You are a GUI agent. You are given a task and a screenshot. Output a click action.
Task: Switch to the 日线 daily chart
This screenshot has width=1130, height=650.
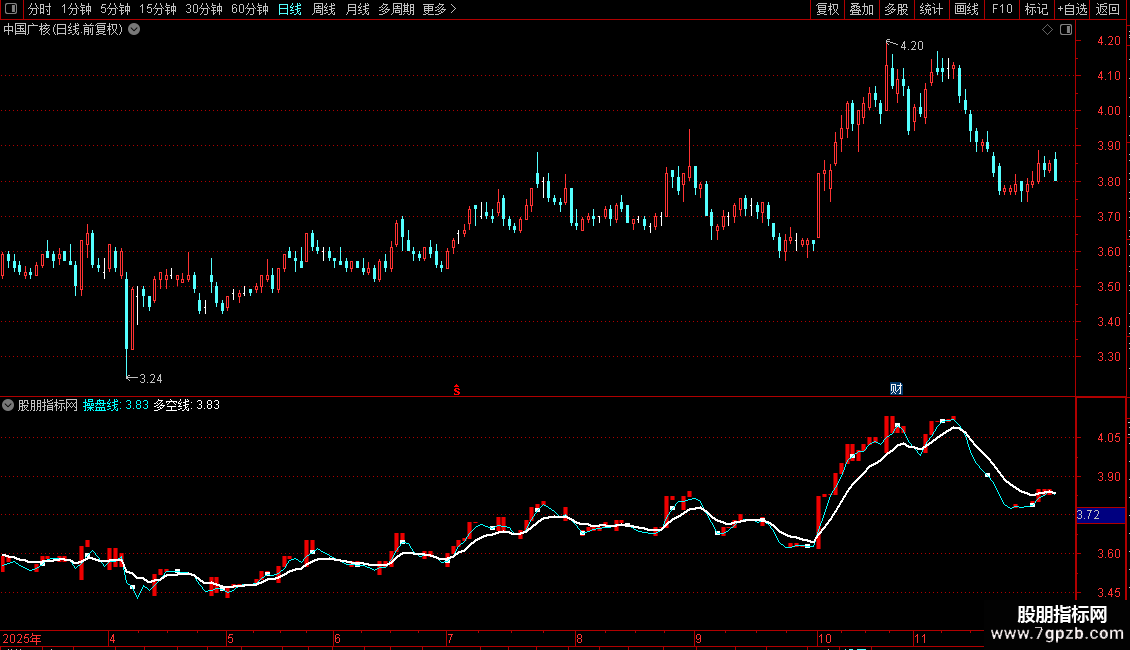290,9
